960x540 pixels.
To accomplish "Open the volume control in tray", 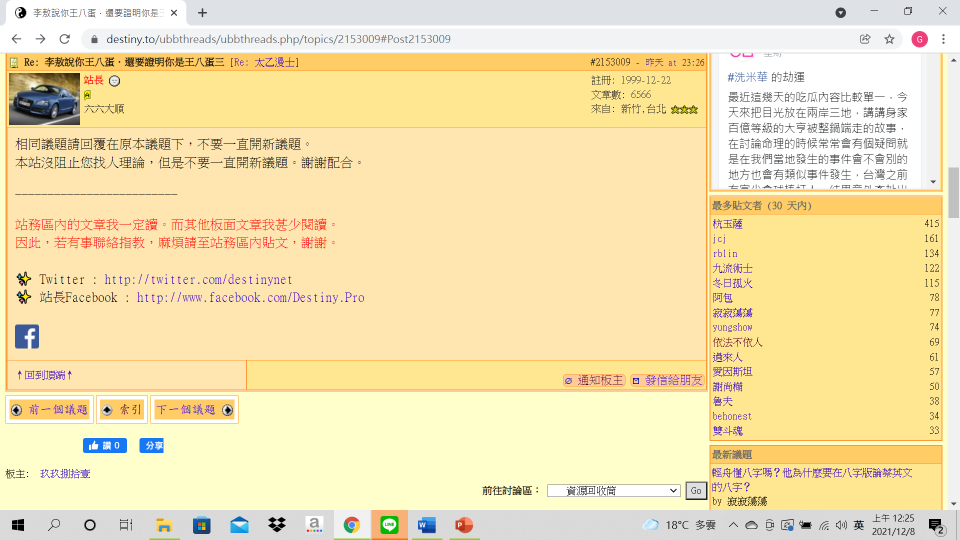I will pyautogui.click(x=842, y=525).
